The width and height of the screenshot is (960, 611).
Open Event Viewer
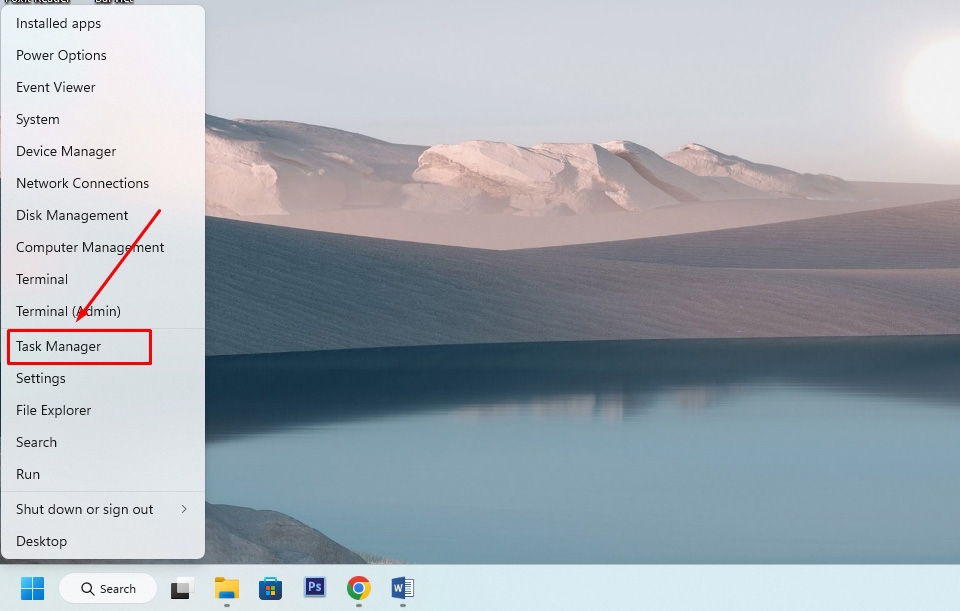[55, 87]
